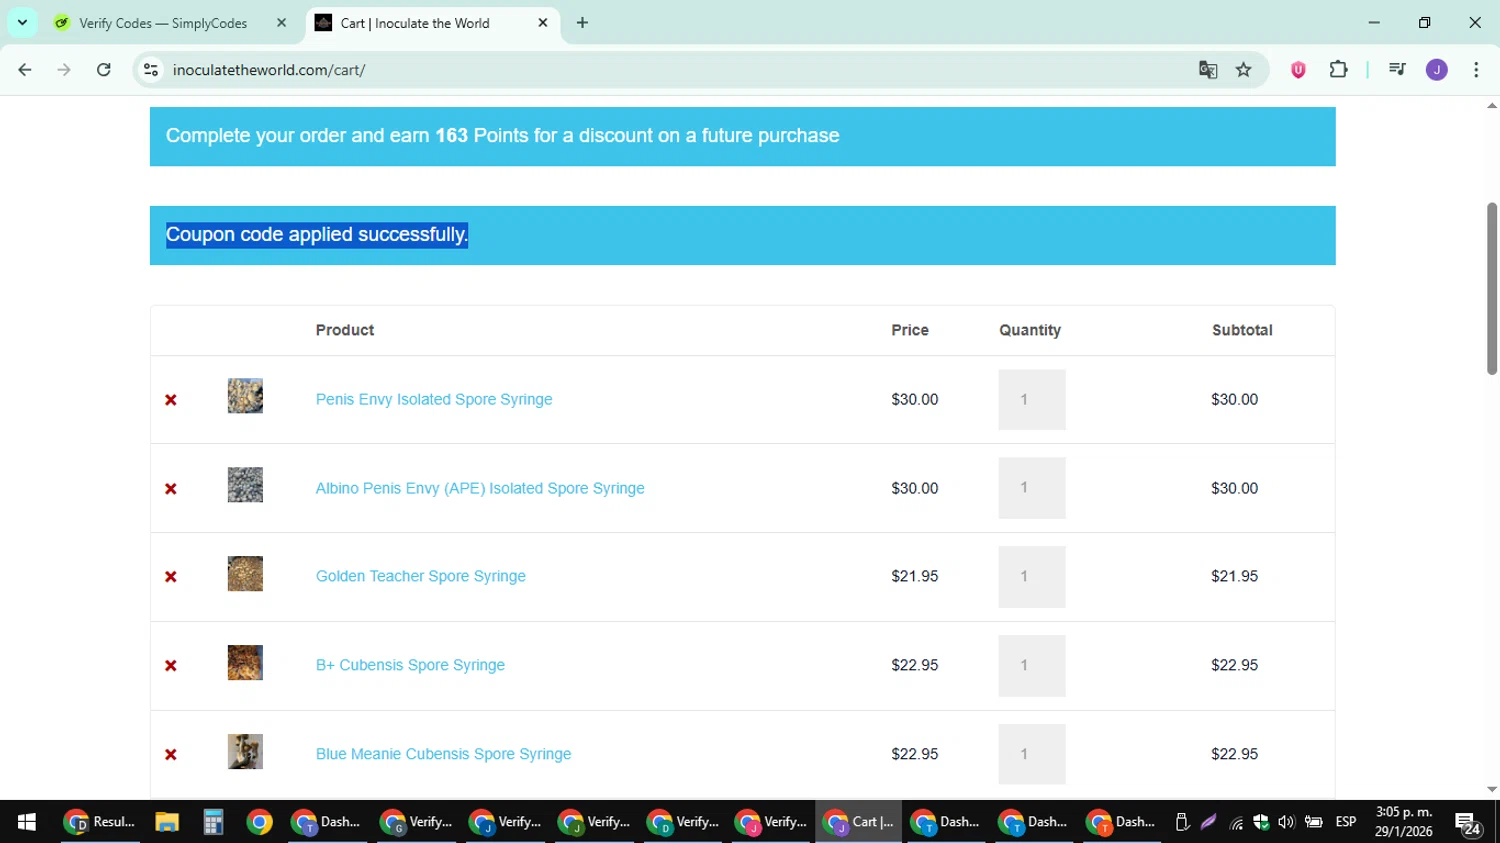The image size is (1500, 843).
Task: Open the Chrome three-dot menu
Action: tap(1476, 70)
